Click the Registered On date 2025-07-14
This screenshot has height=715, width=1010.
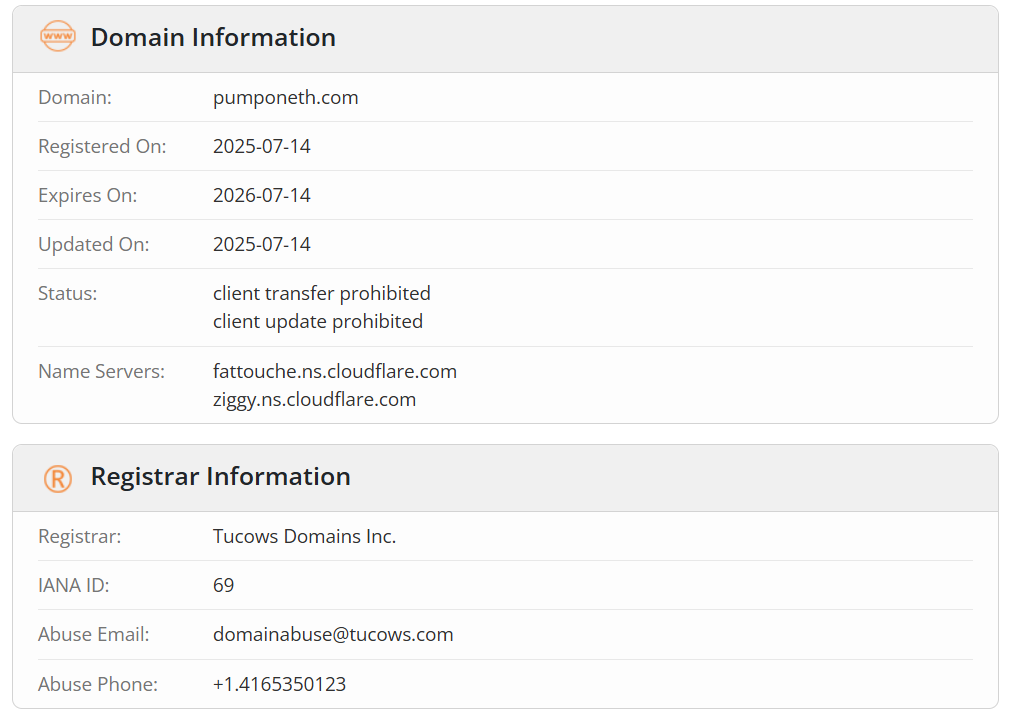click(262, 146)
